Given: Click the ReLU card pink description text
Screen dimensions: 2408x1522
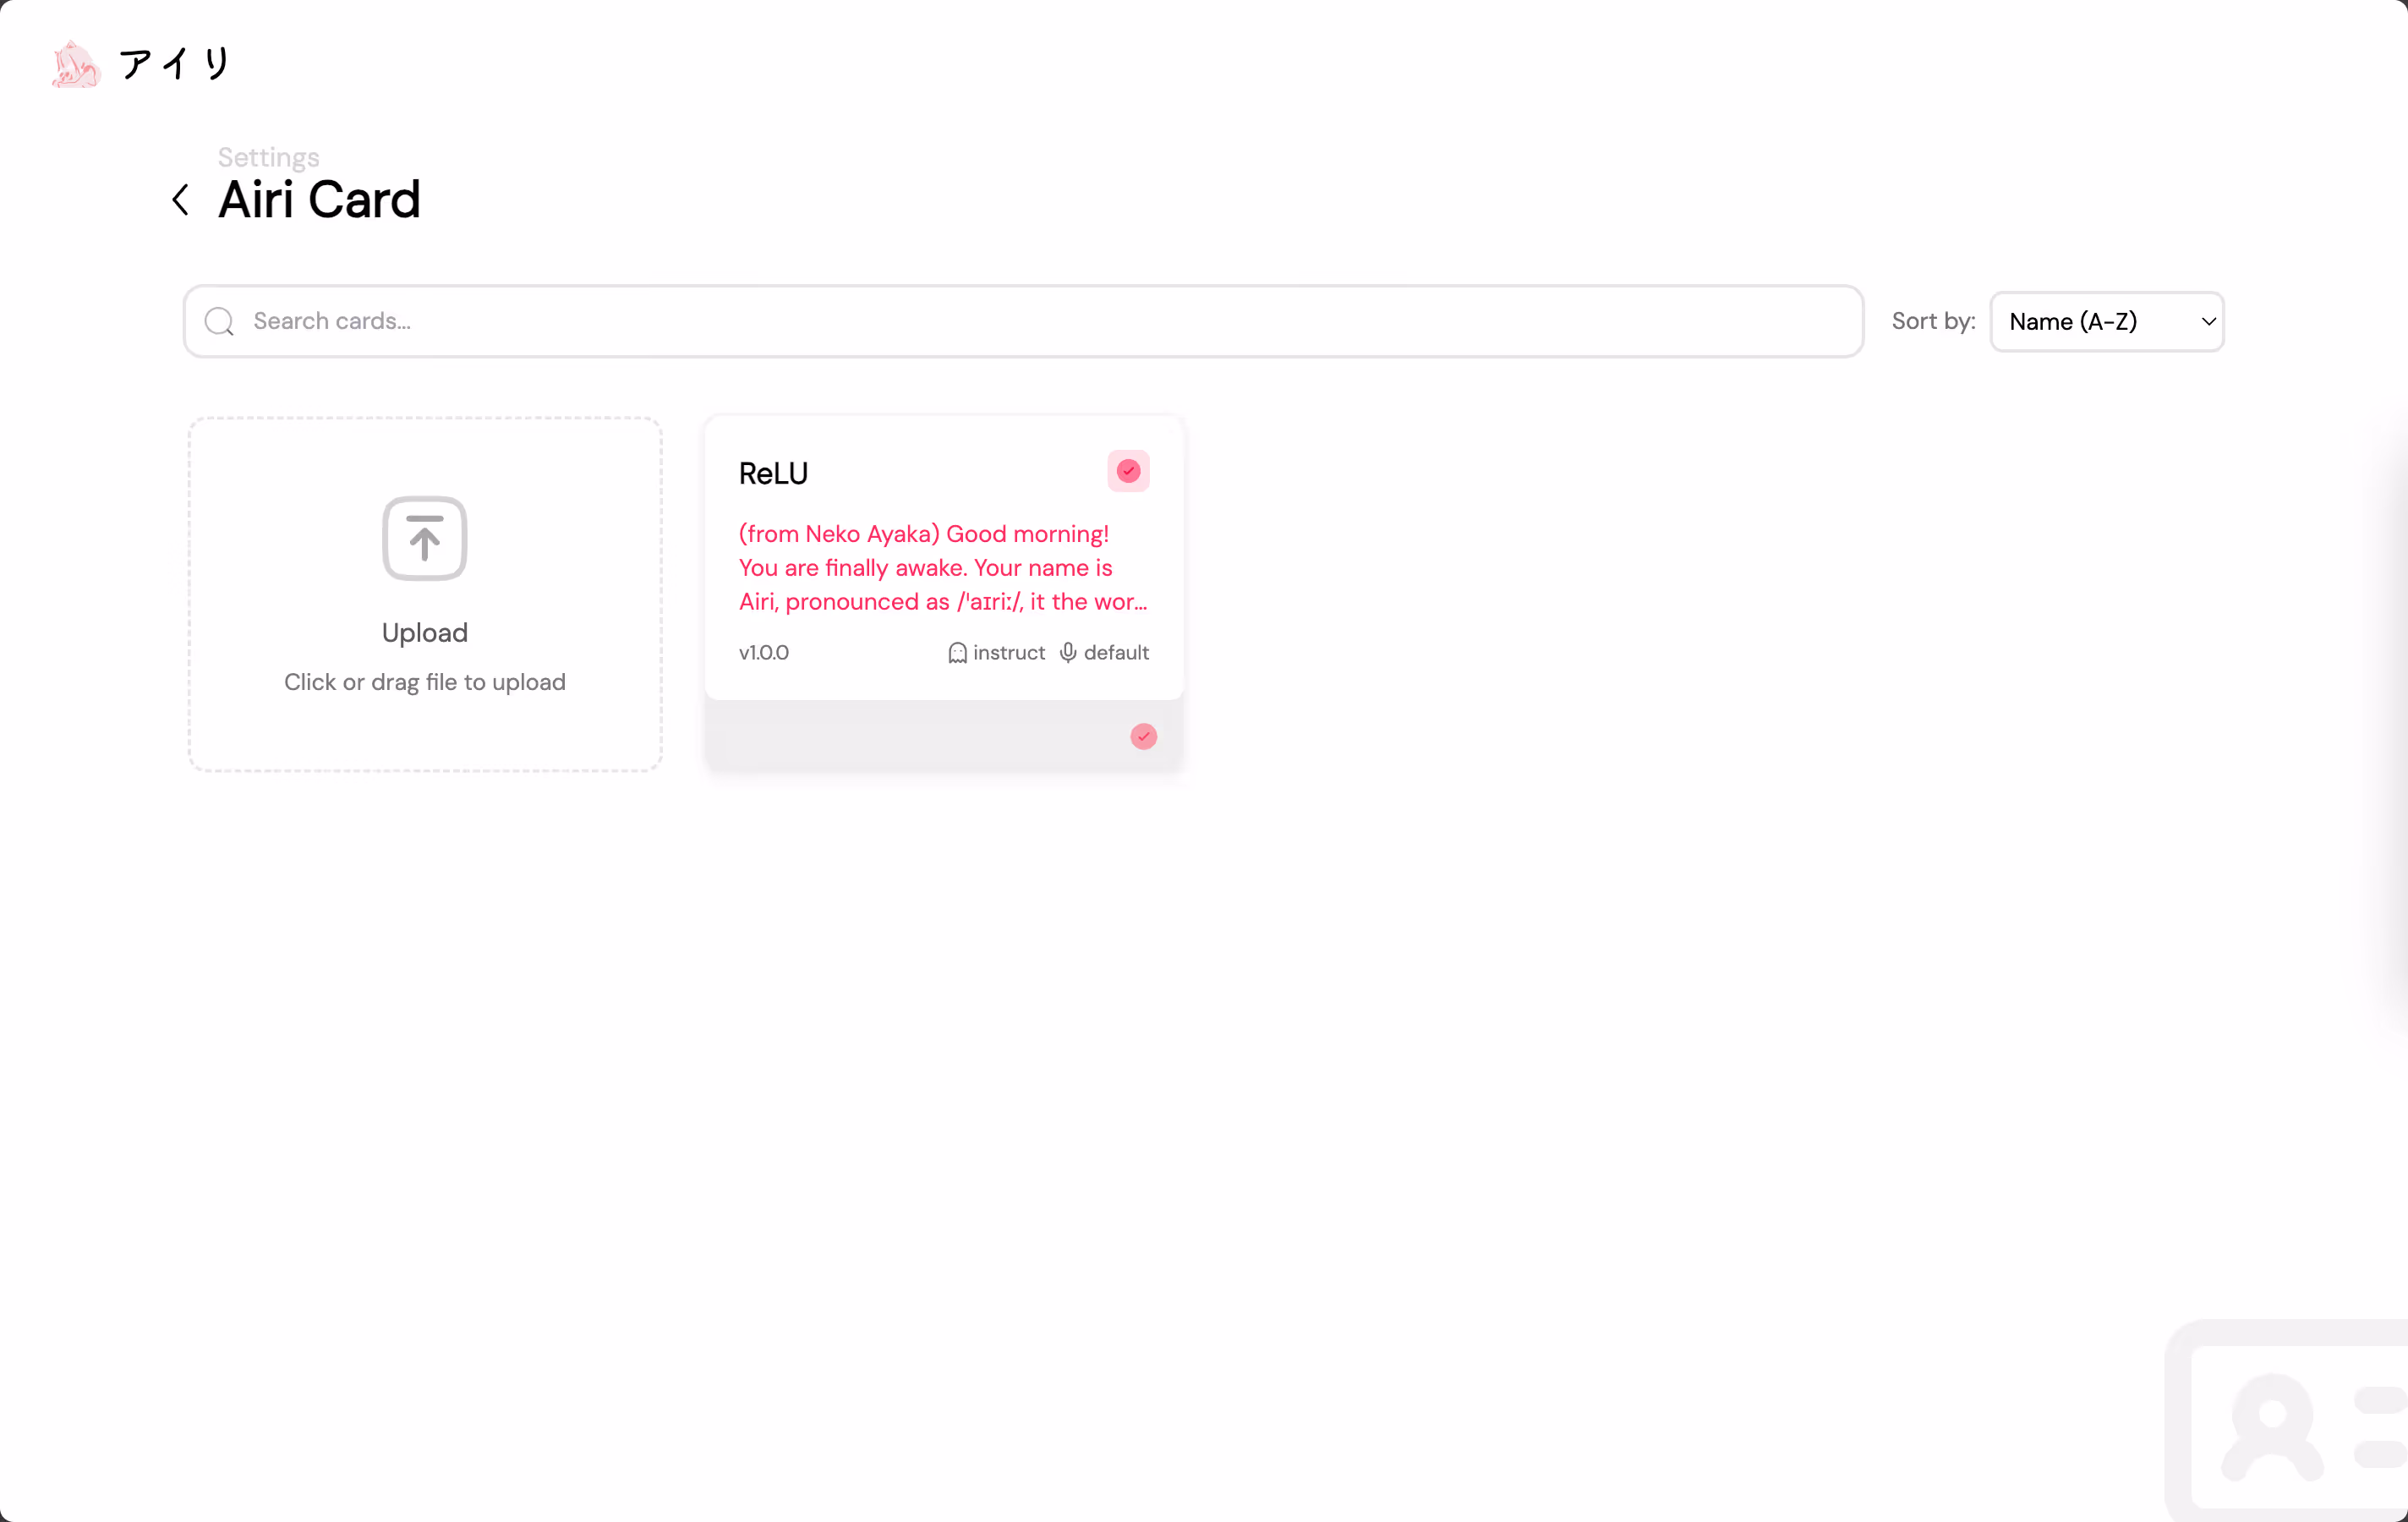Looking at the screenshot, I should tap(940, 568).
